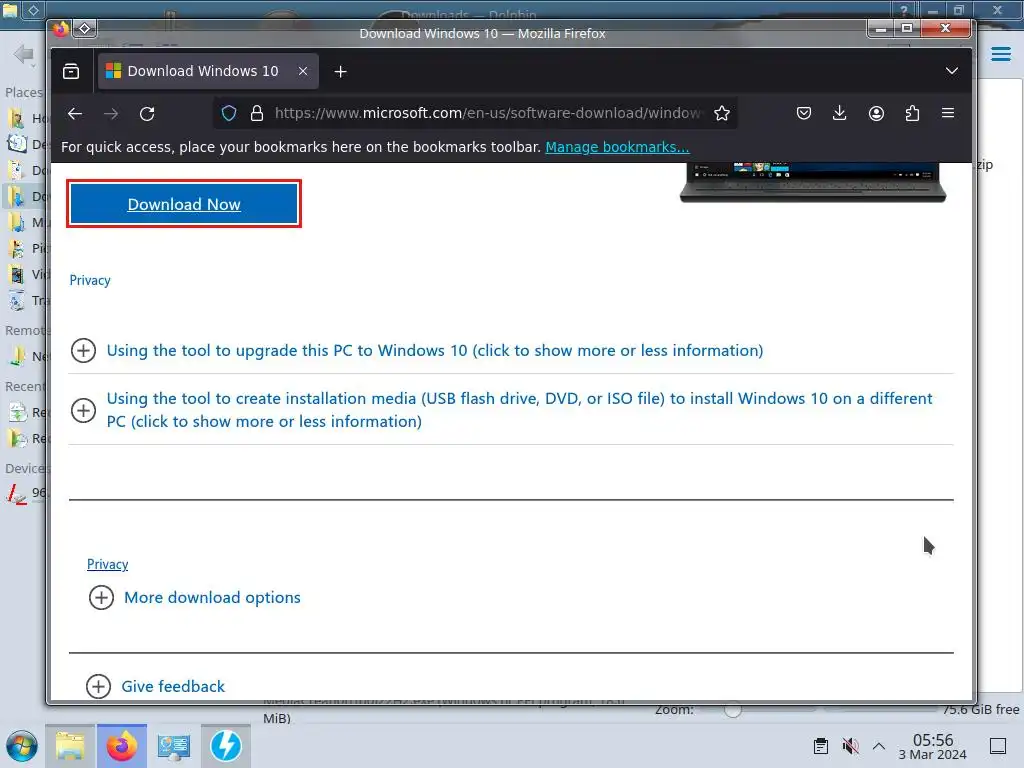Click laptop image on Microsoft page
1024x768 pixels.
point(813,183)
